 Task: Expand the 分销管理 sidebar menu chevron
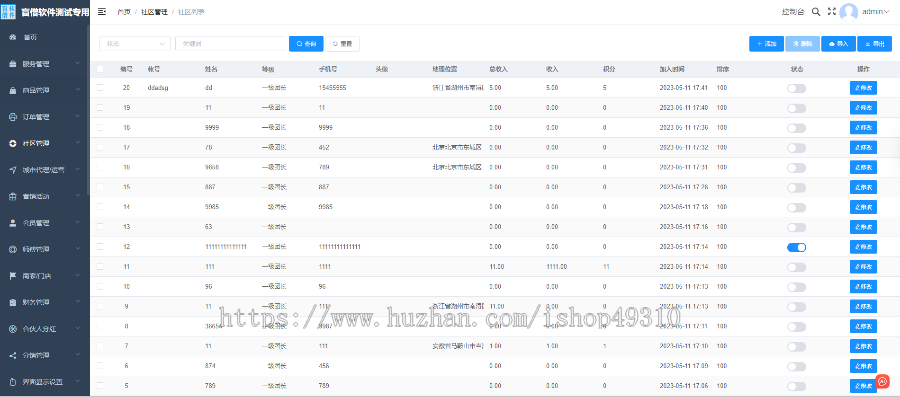click(77, 356)
